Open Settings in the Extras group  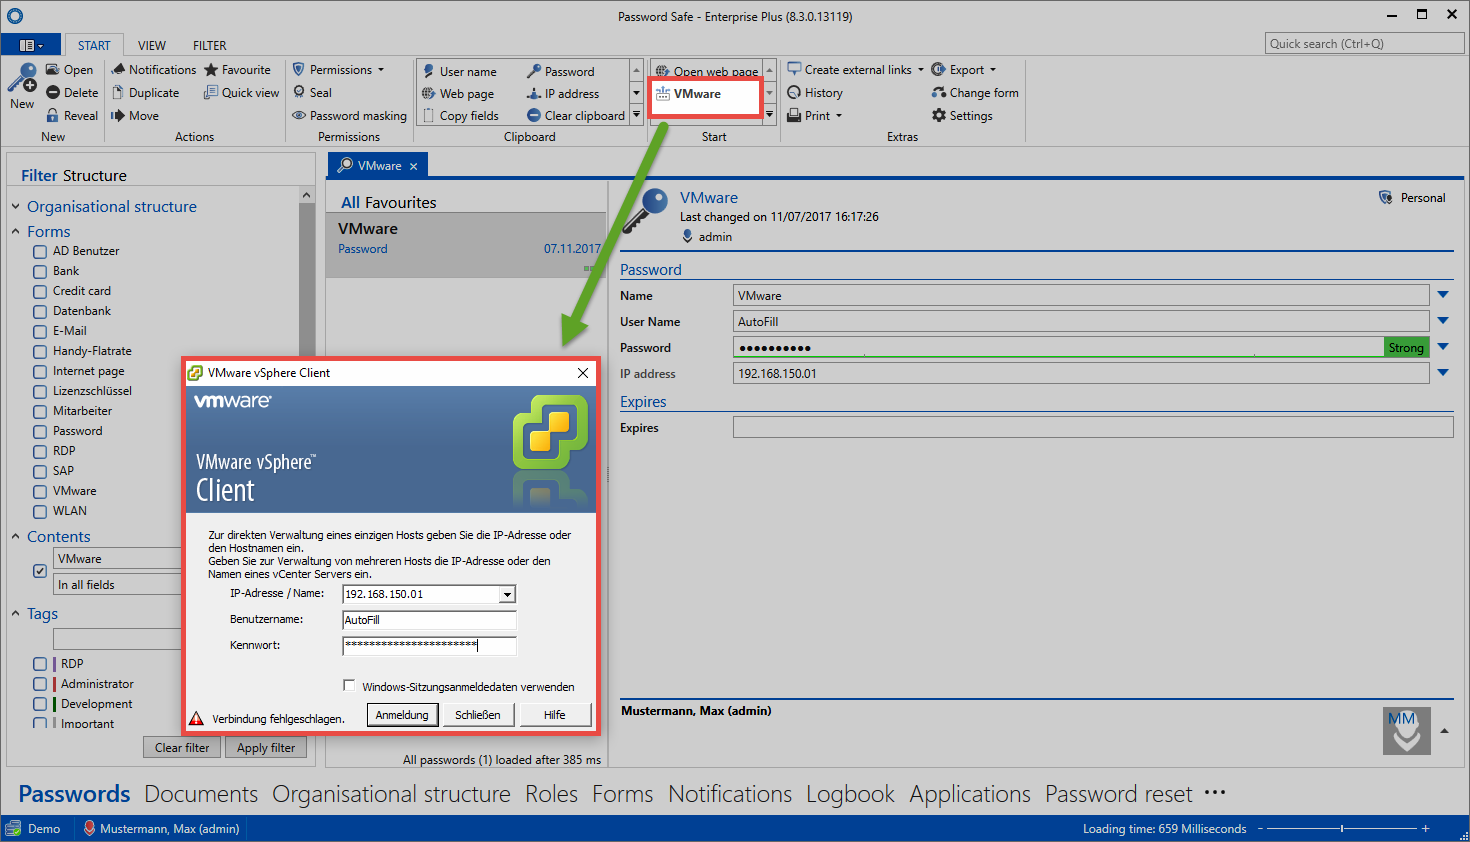tap(962, 116)
